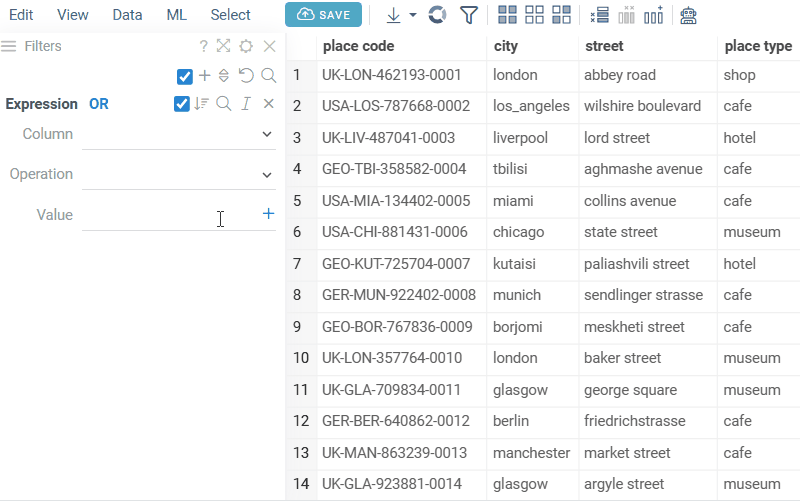The width and height of the screenshot is (800, 501).
Task: Select the borjomi city cell
Action: pos(533,327)
